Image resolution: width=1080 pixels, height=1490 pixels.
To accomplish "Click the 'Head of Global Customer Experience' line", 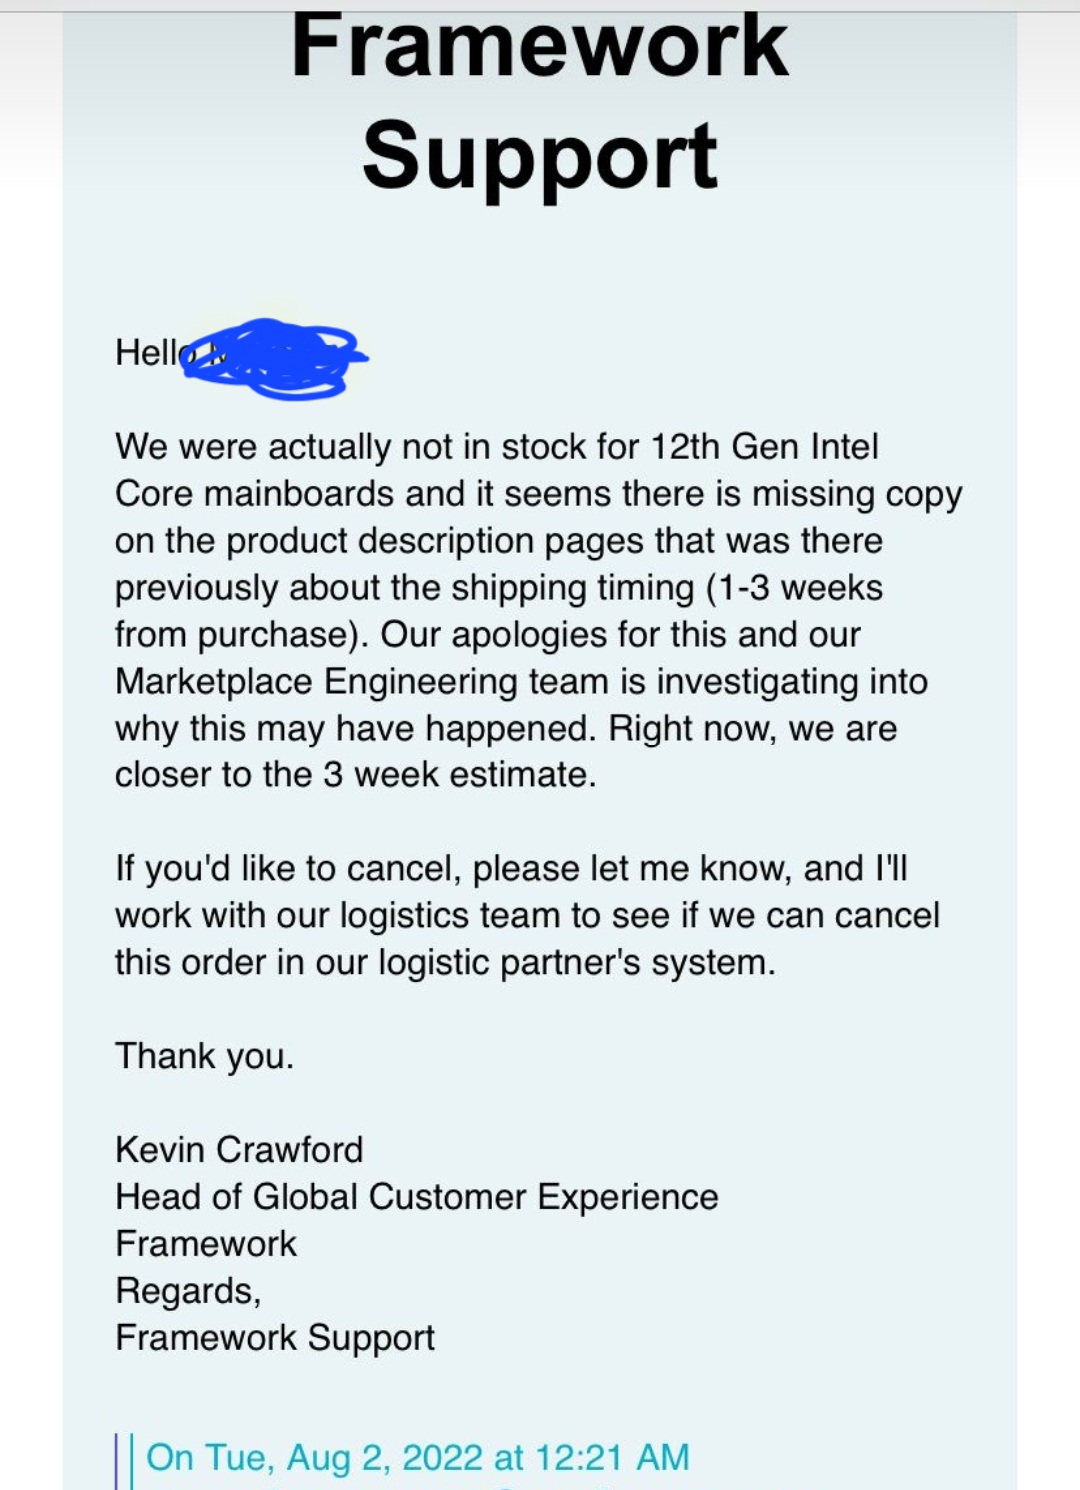I will point(416,1196).
